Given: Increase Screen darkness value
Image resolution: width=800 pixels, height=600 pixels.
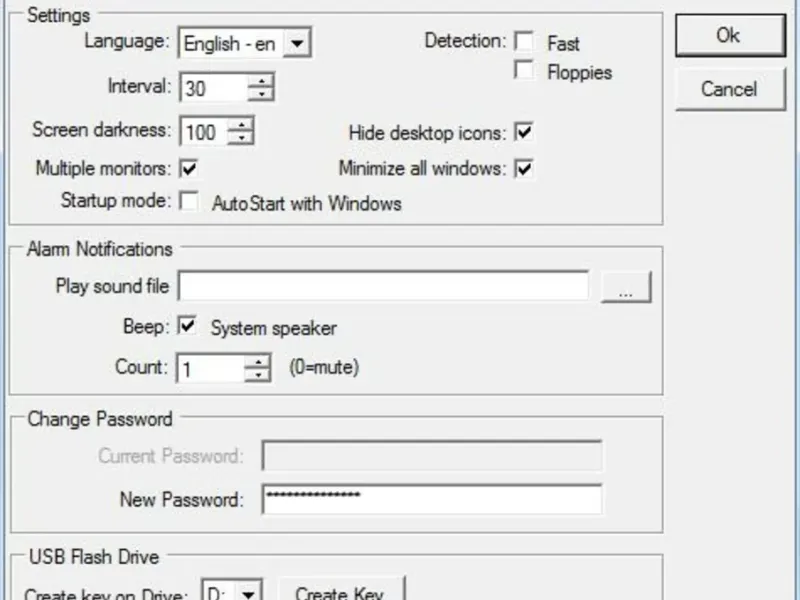Looking at the screenshot, I should [240, 125].
